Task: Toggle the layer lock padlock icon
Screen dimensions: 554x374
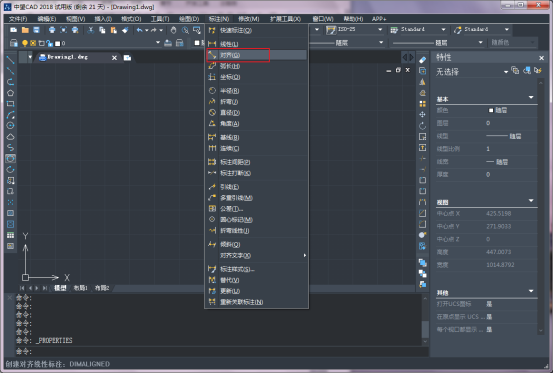Action: 49,43
